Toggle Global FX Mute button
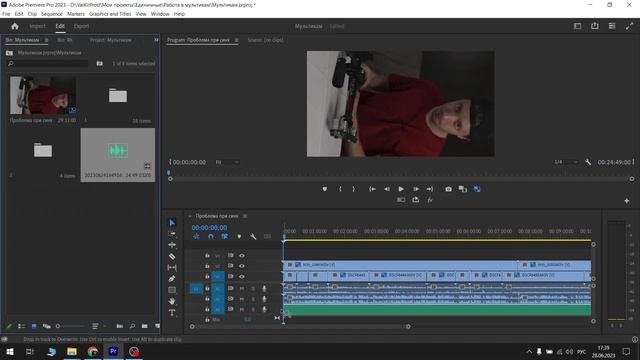 click(x=430, y=200)
